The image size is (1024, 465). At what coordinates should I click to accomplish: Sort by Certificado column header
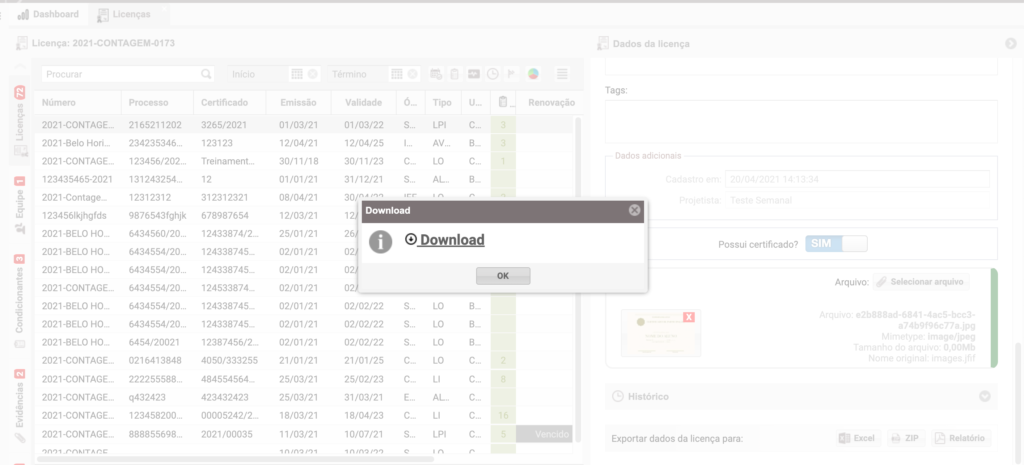coord(230,103)
